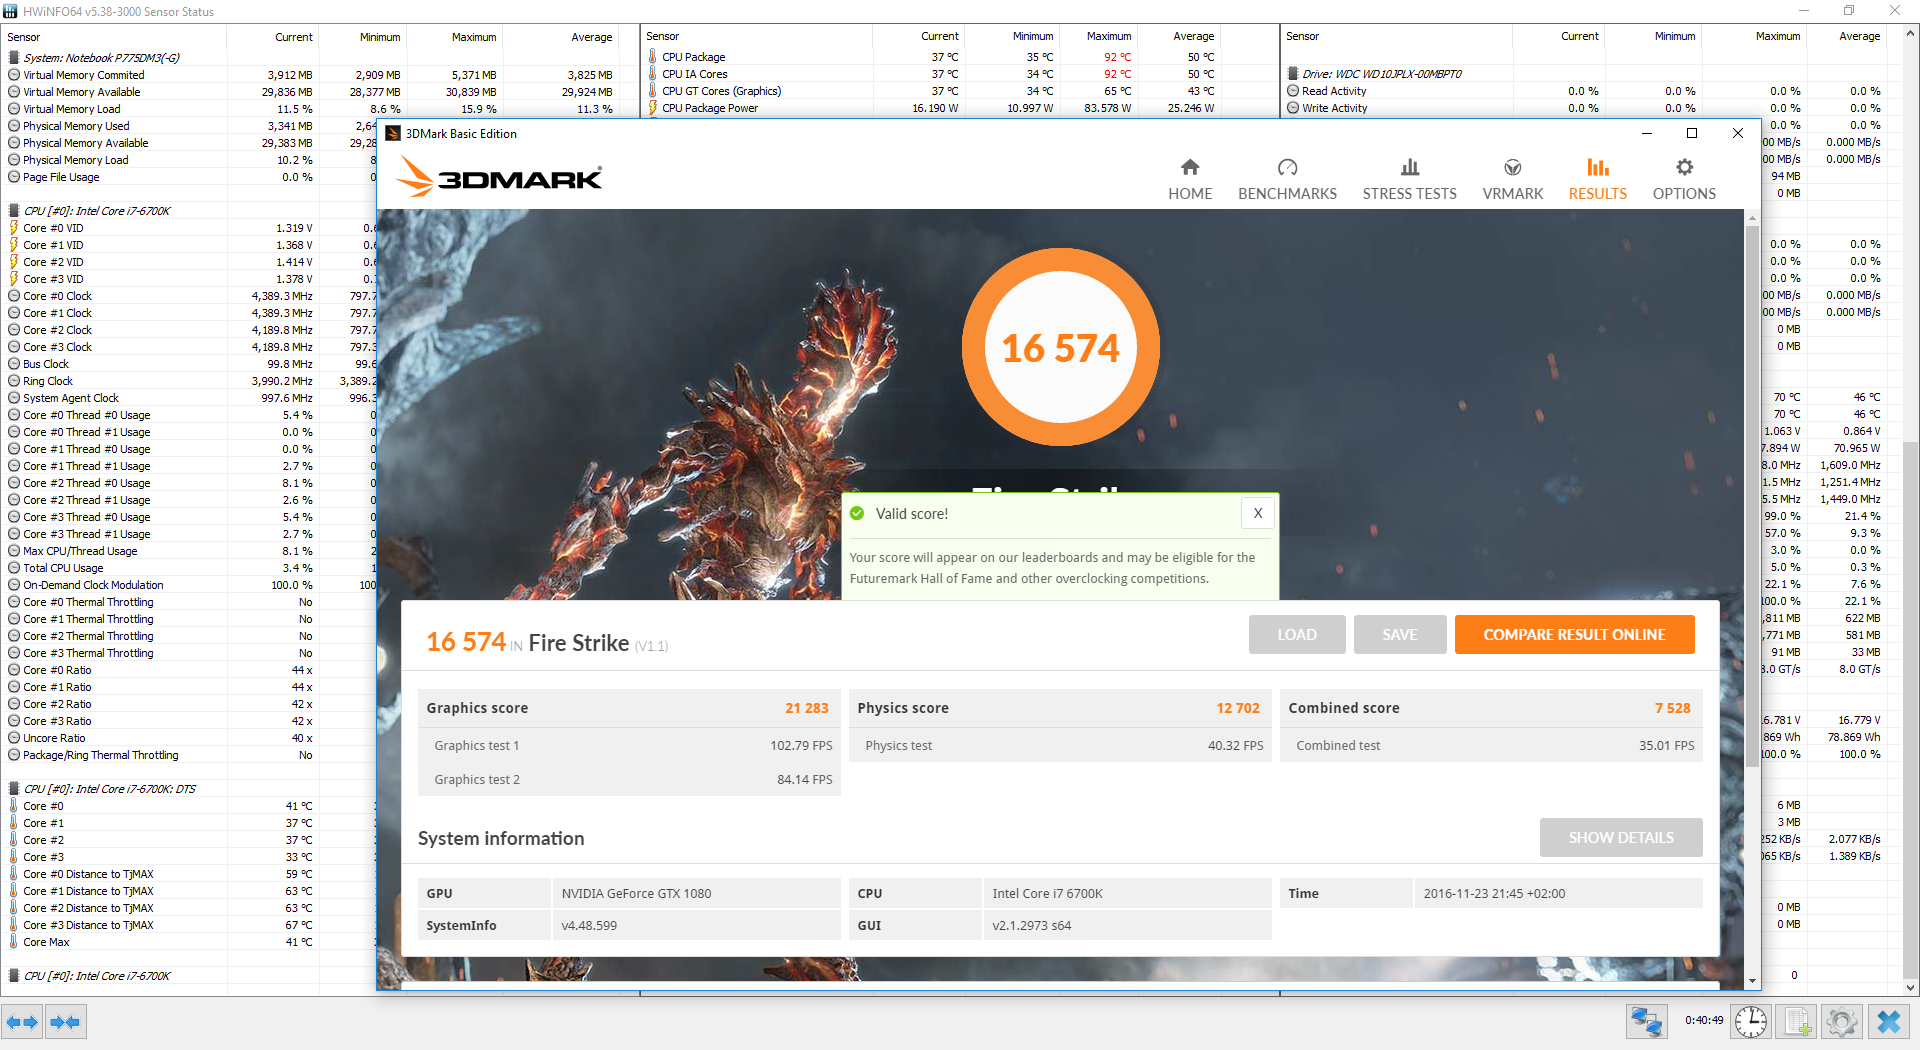Select Core #0 Thermal Throttling row
1920x1050 pixels.
(190, 602)
